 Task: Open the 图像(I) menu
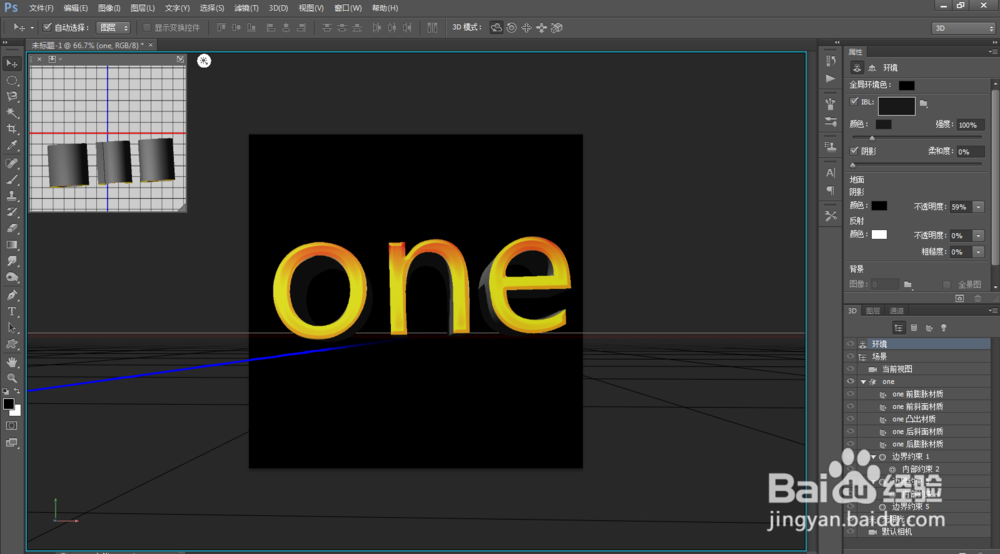pos(110,8)
